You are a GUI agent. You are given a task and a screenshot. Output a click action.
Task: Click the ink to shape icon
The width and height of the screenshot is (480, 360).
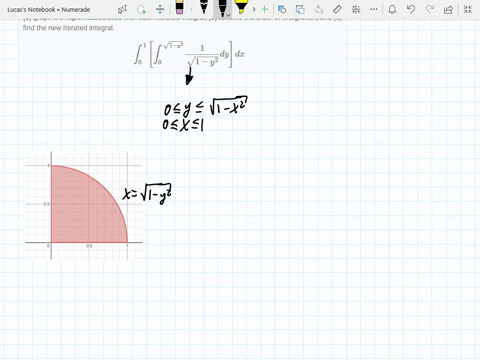tap(300, 9)
